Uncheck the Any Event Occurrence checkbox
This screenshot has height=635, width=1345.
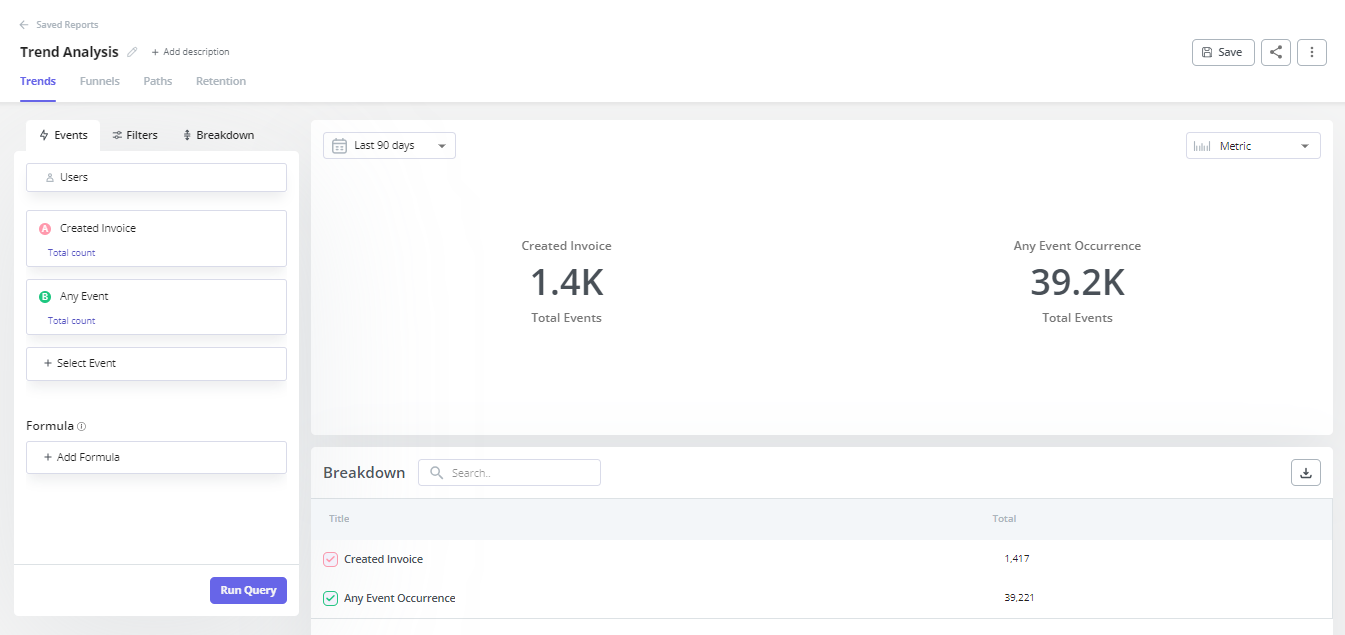(x=331, y=598)
